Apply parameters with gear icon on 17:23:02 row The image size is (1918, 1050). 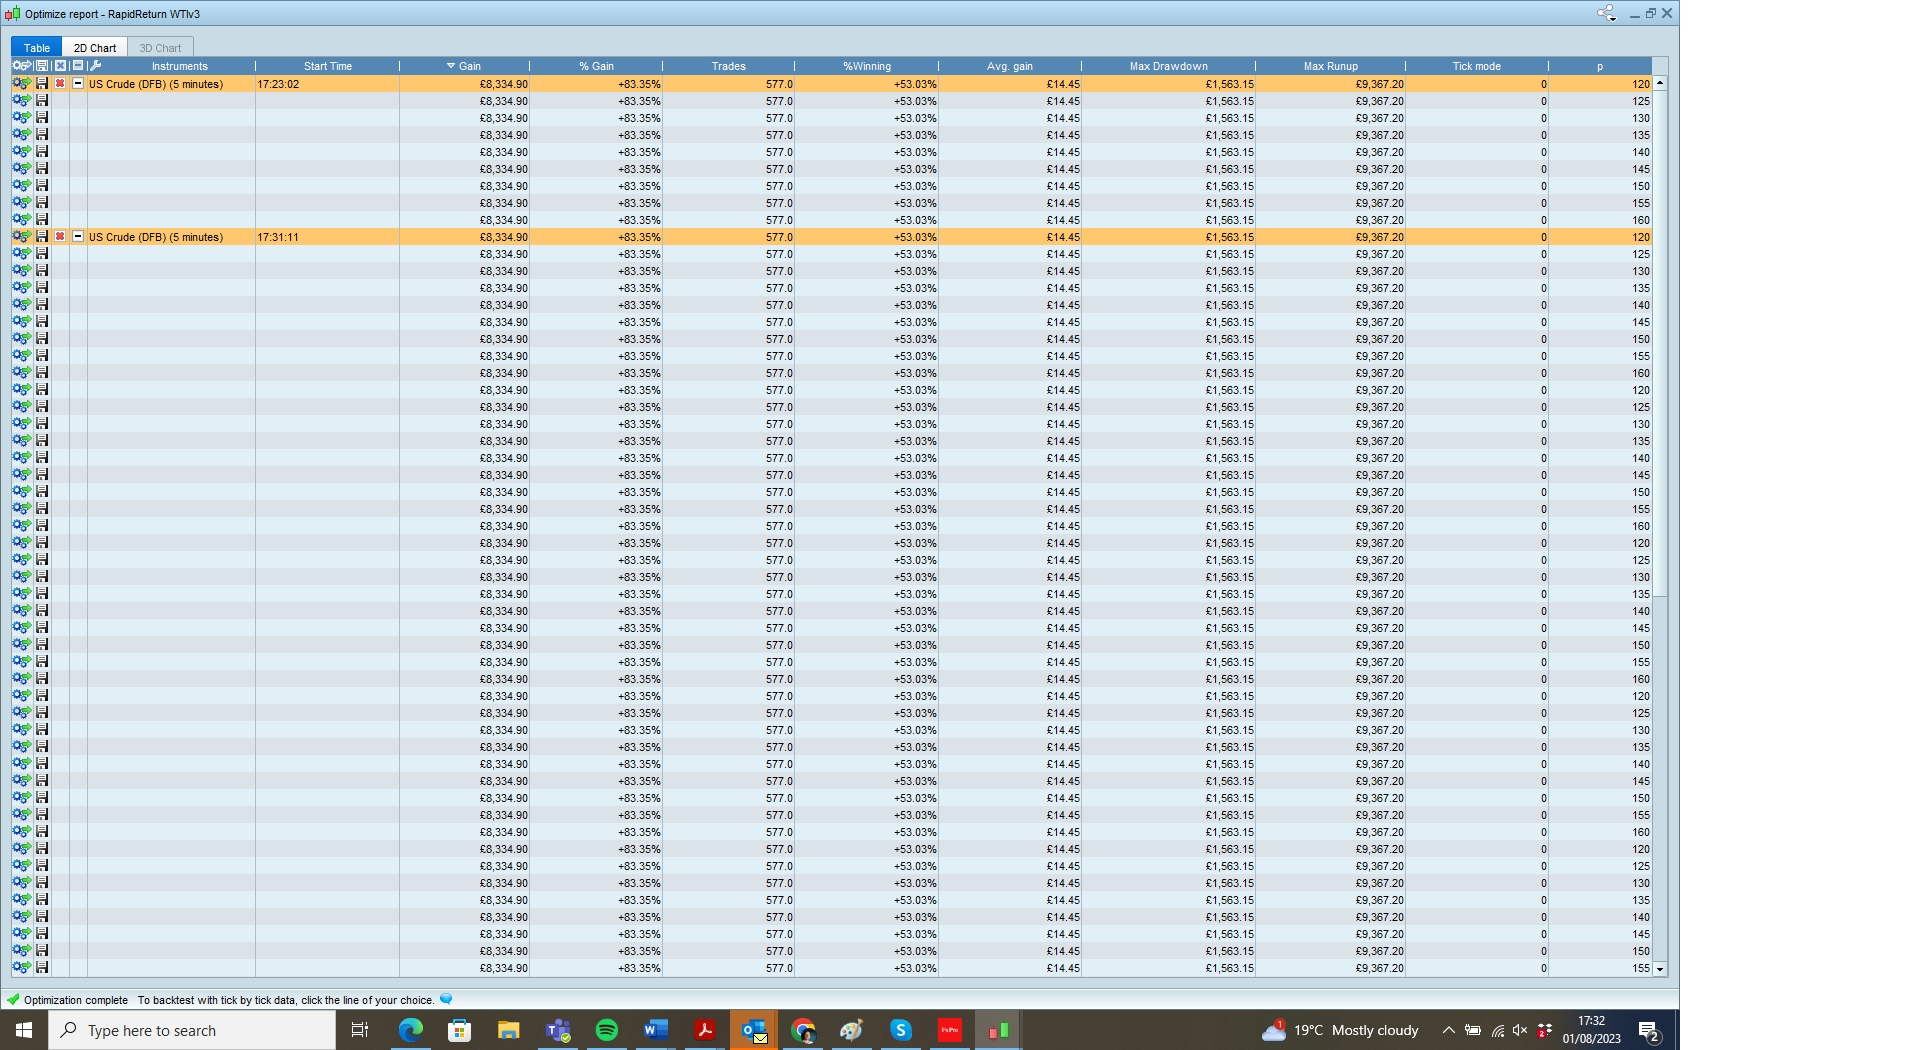(x=21, y=84)
